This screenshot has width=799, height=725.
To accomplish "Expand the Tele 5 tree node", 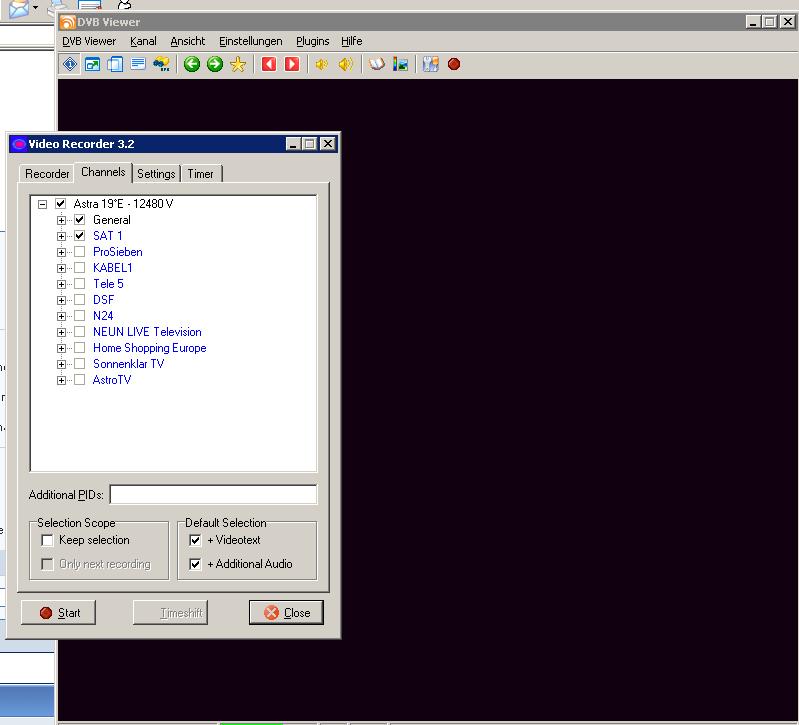I will click(x=61, y=284).
